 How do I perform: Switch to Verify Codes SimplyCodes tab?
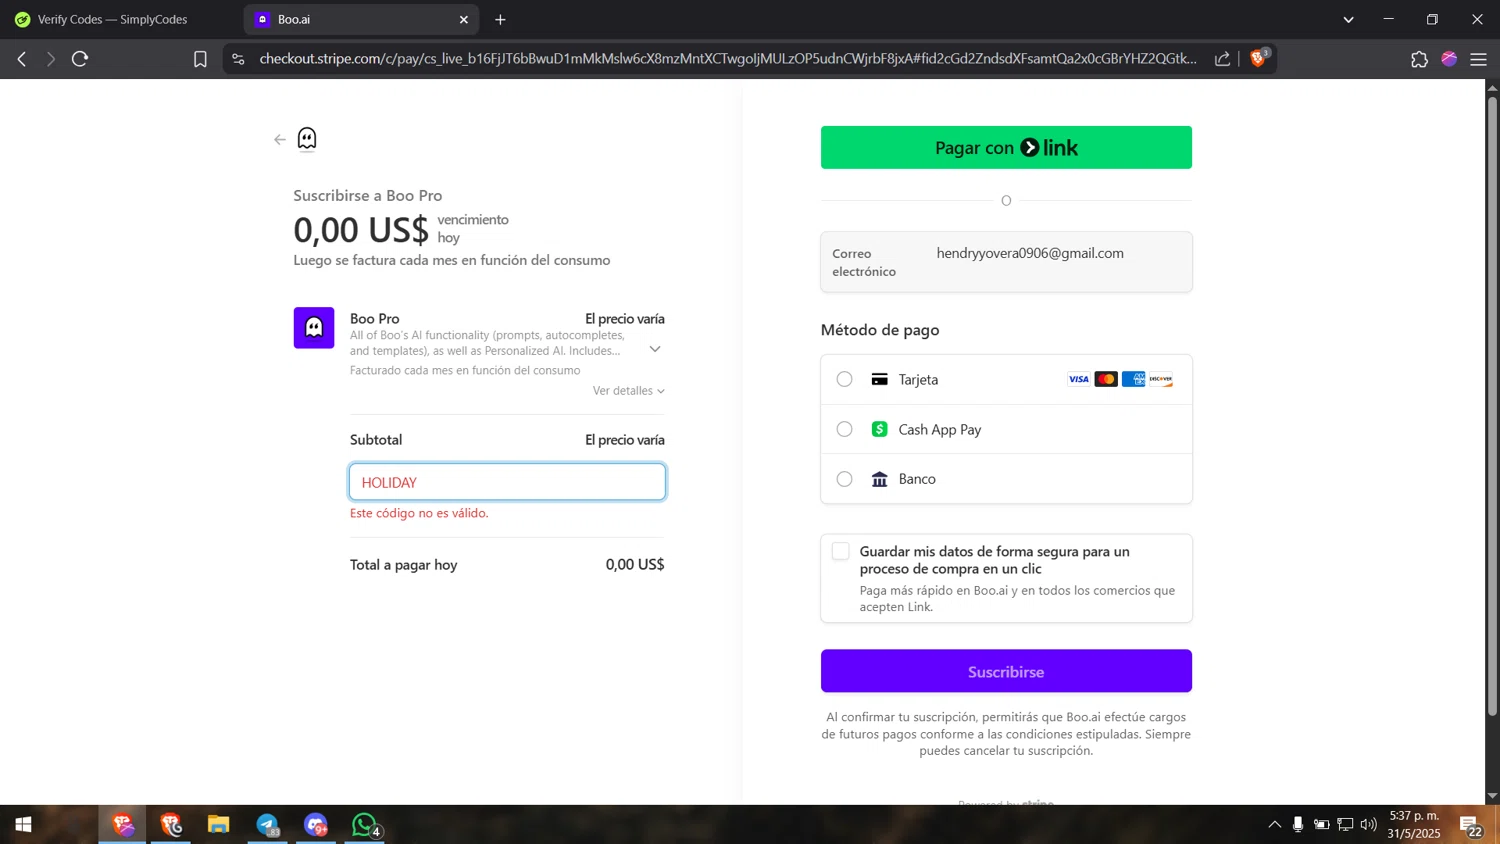pyautogui.click(x=112, y=20)
